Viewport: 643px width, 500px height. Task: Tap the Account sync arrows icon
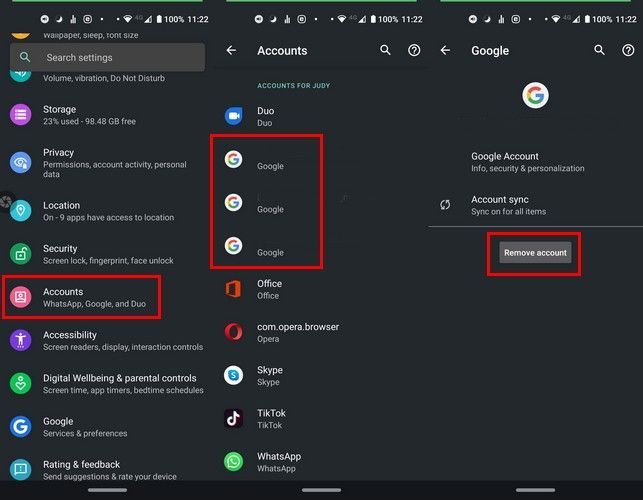click(445, 205)
